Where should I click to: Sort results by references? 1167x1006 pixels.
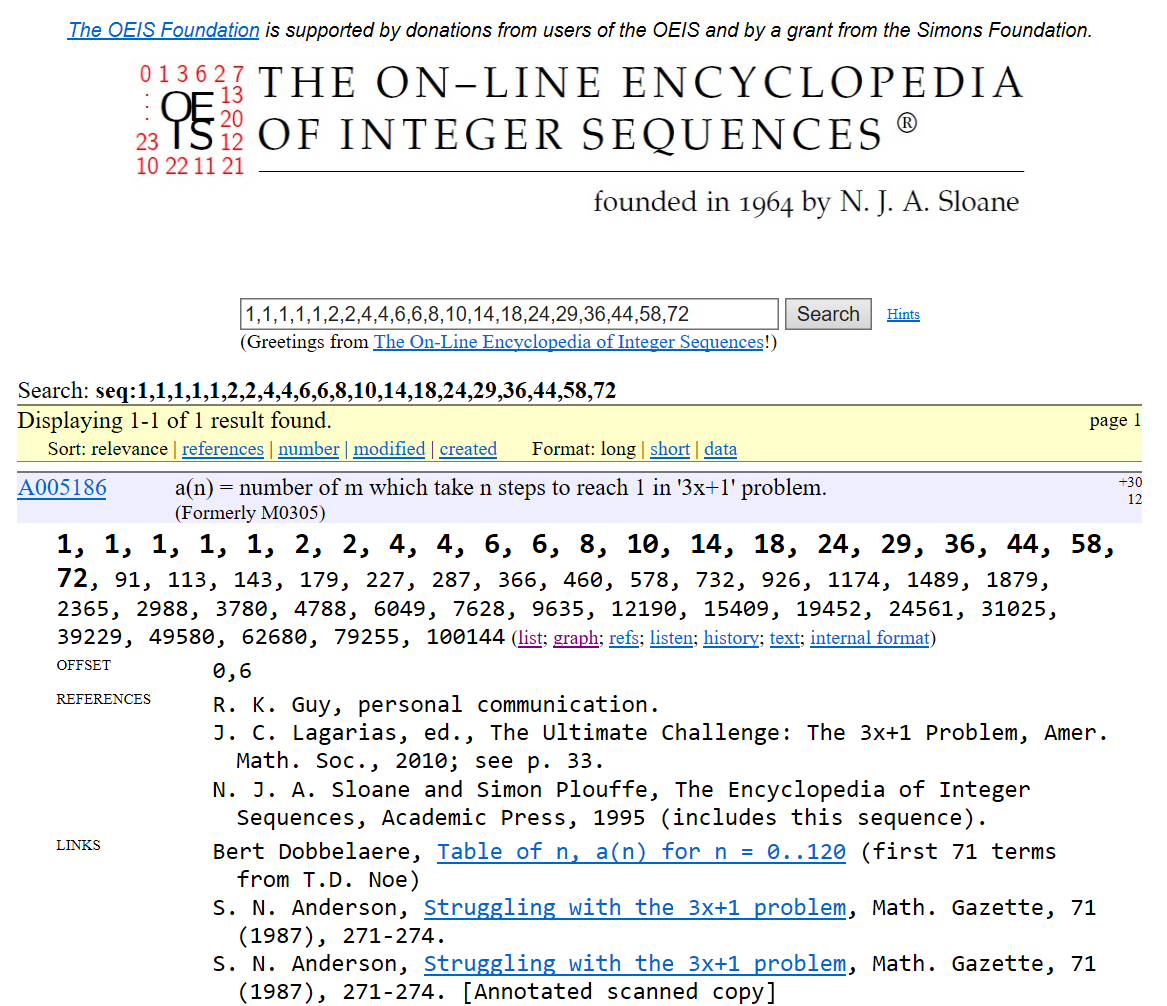pos(223,449)
